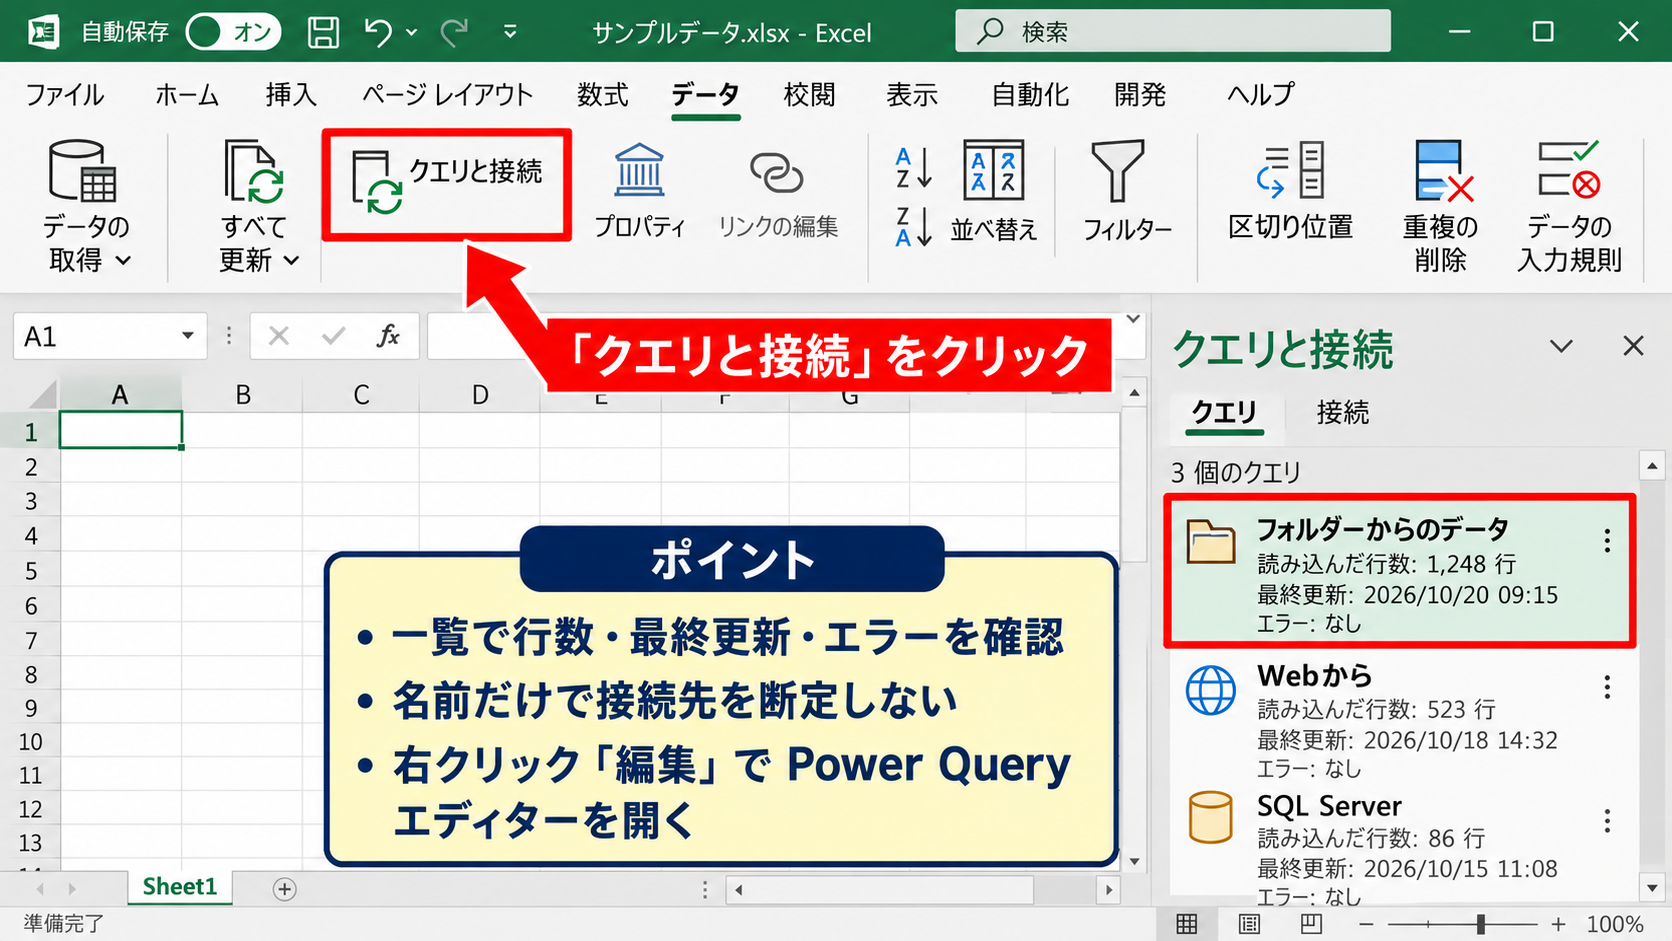The width and height of the screenshot is (1672, 941).
Task: Select the Webから query entry
Action: pyautogui.click(x=1400, y=720)
